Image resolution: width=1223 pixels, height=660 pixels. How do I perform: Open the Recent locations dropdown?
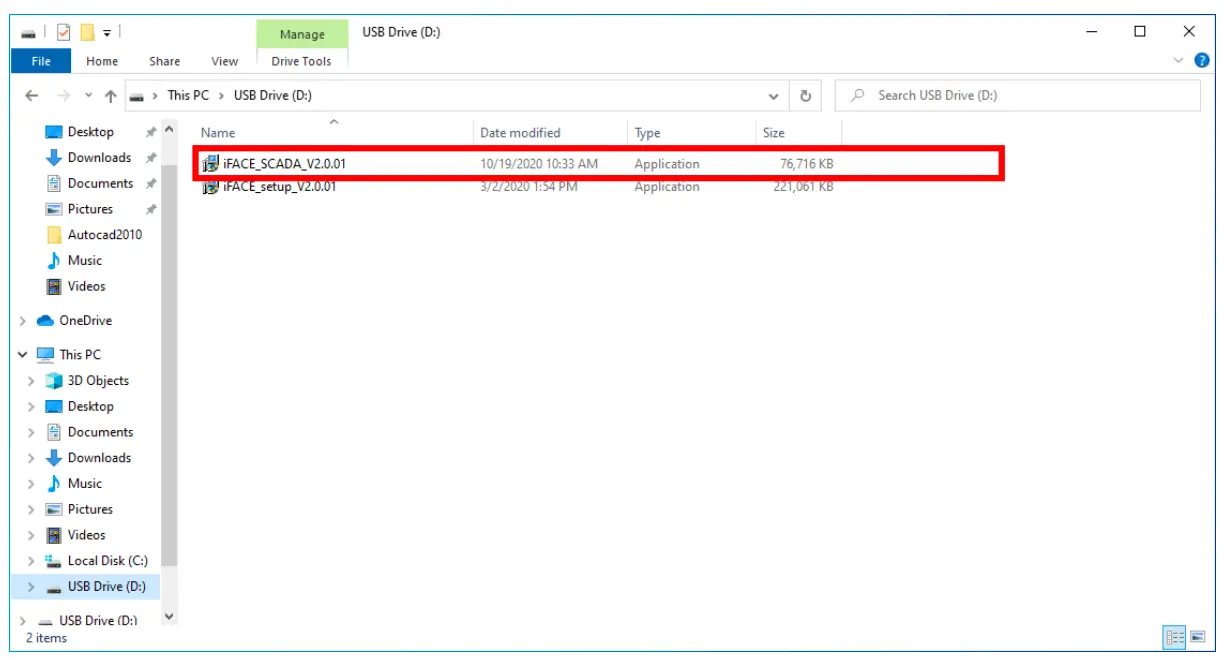click(88, 96)
